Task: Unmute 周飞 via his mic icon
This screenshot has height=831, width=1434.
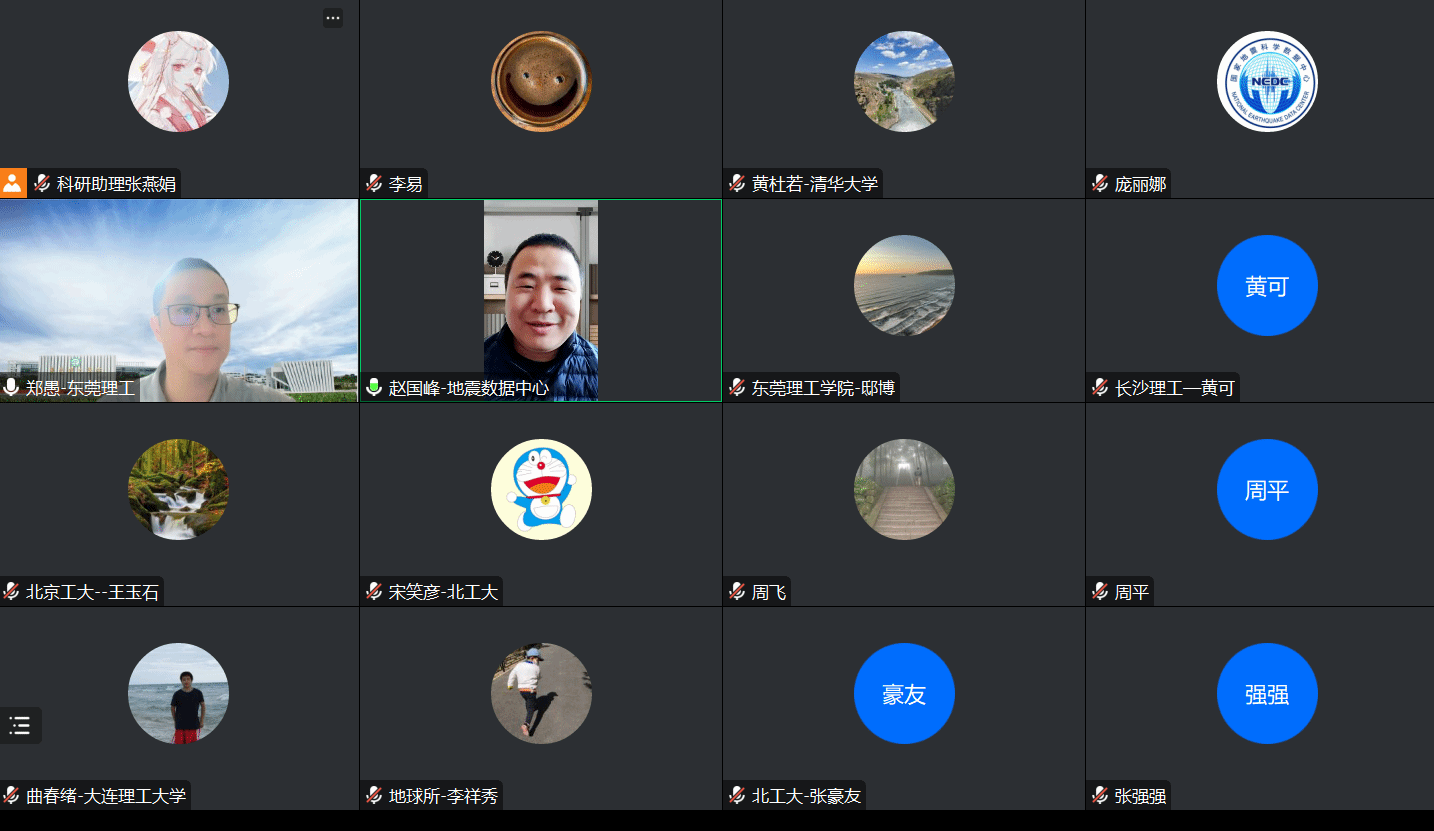Action: pyautogui.click(x=736, y=591)
